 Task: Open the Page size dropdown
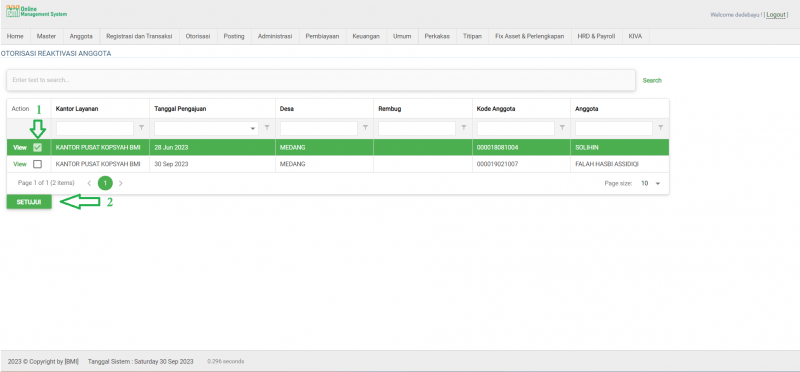tap(651, 183)
